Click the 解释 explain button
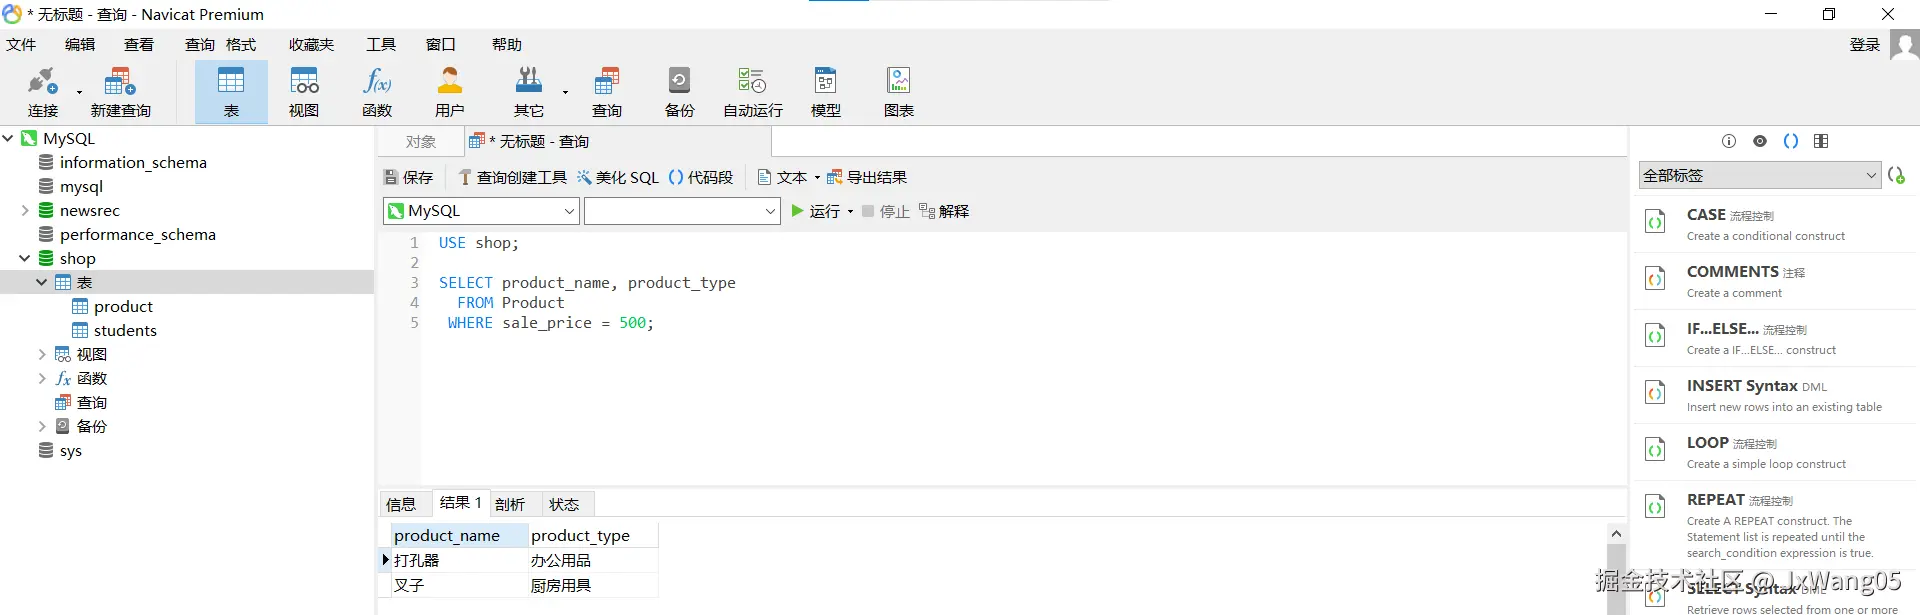The image size is (1920, 615). (944, 211)
